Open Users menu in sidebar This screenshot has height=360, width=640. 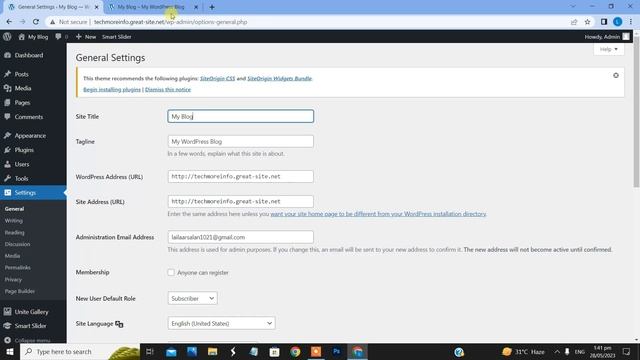coord(22,164)
